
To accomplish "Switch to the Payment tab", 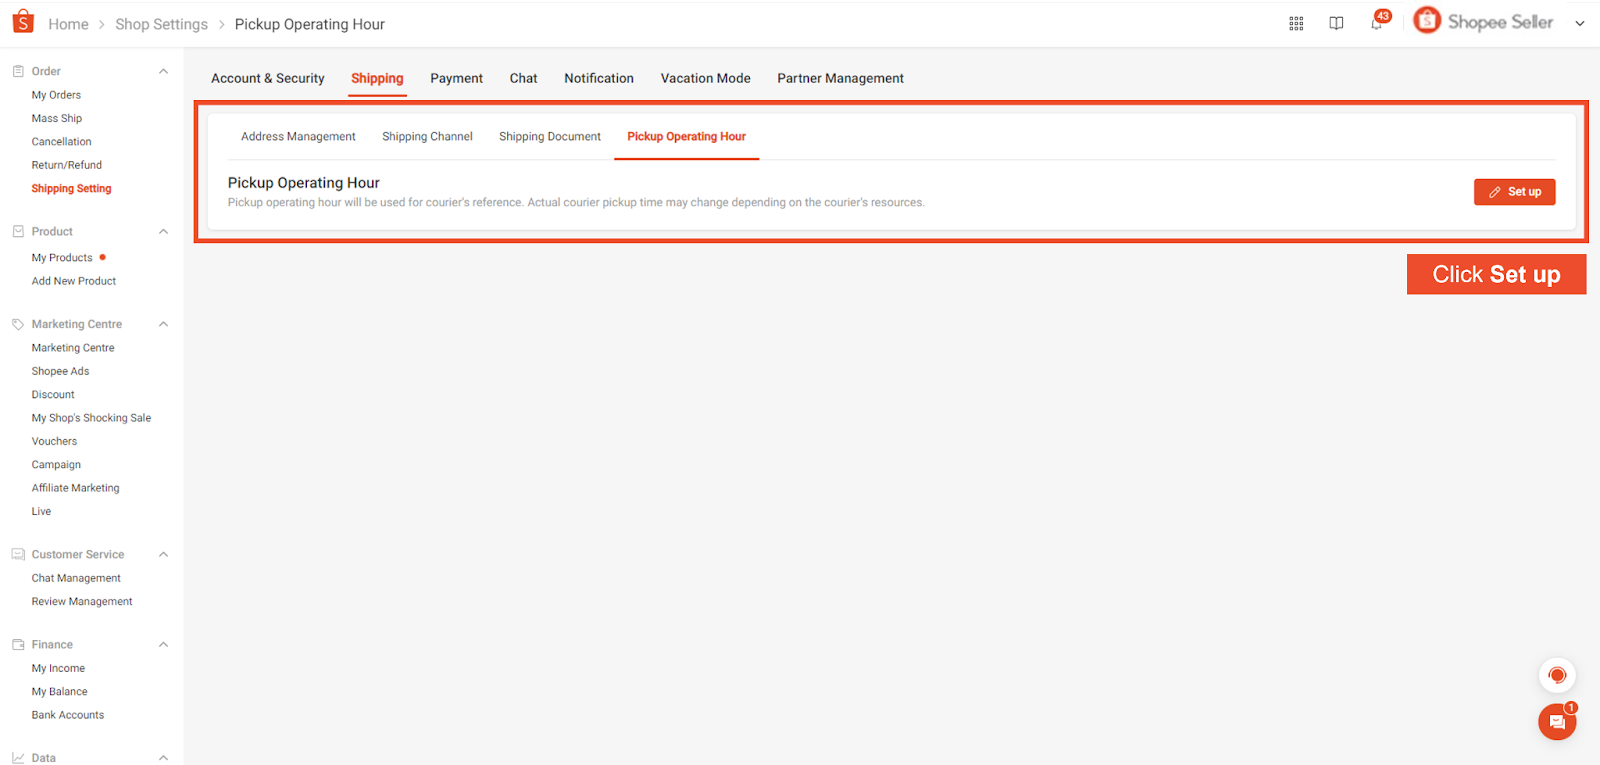I will click(456, 78).
